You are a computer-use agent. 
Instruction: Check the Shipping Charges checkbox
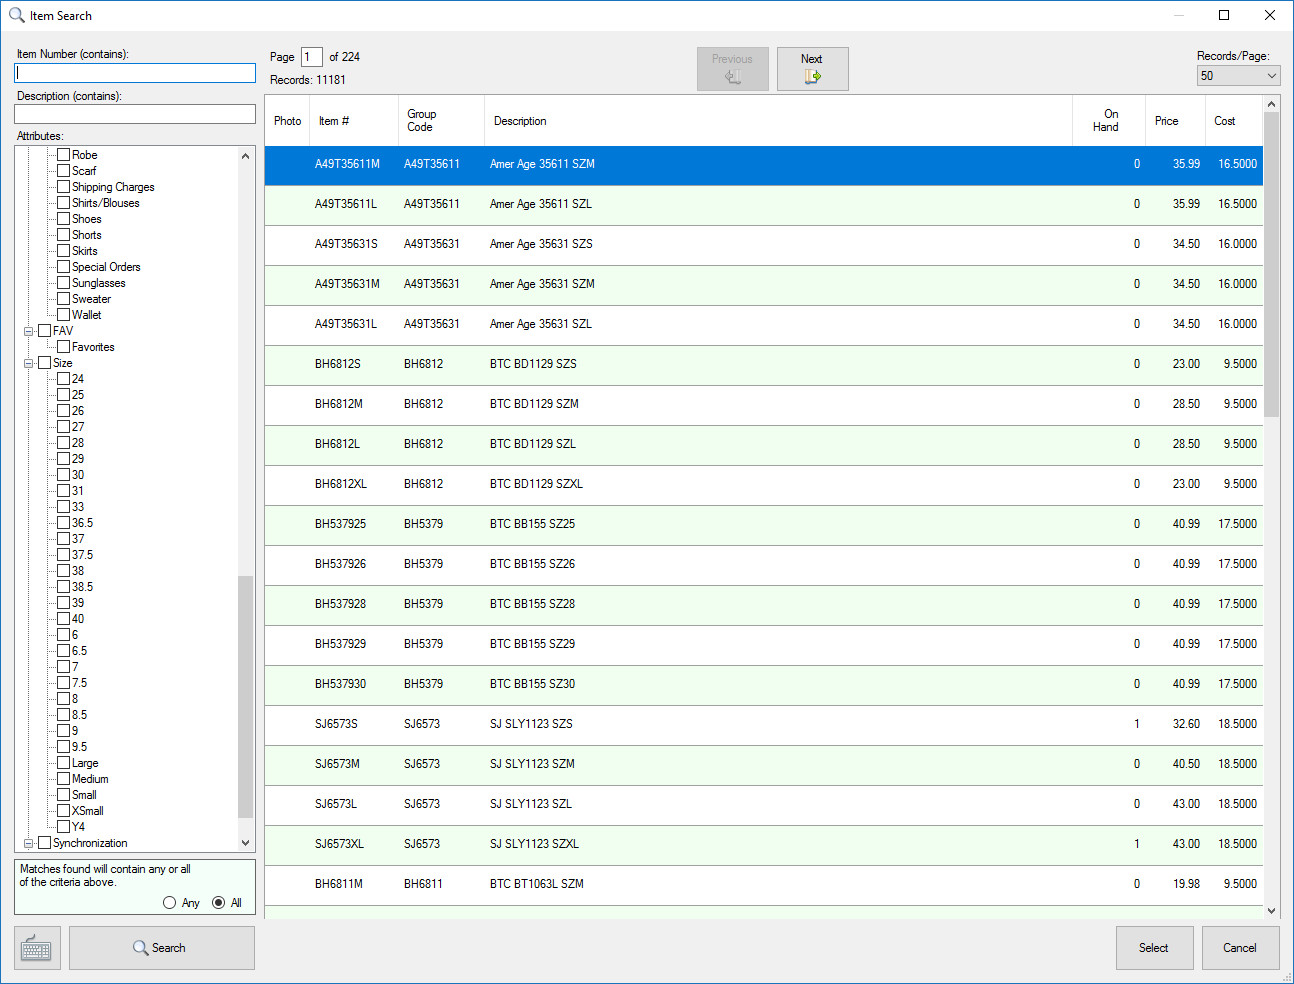63,187
